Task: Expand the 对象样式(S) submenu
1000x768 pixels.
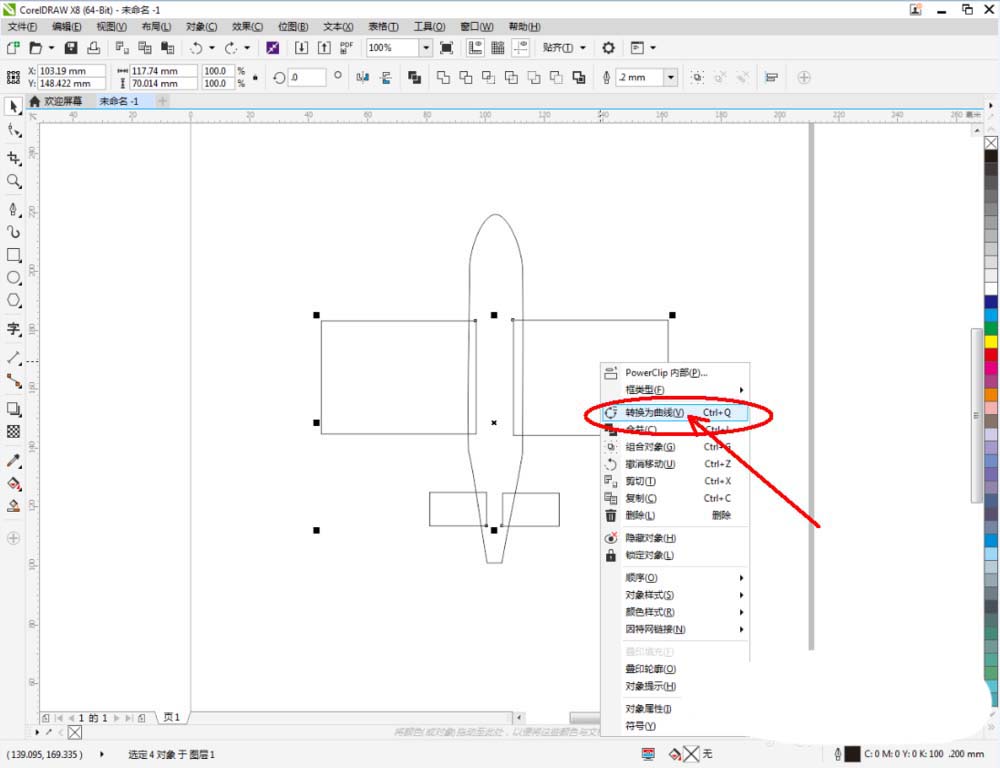Action: click(675, 595)
